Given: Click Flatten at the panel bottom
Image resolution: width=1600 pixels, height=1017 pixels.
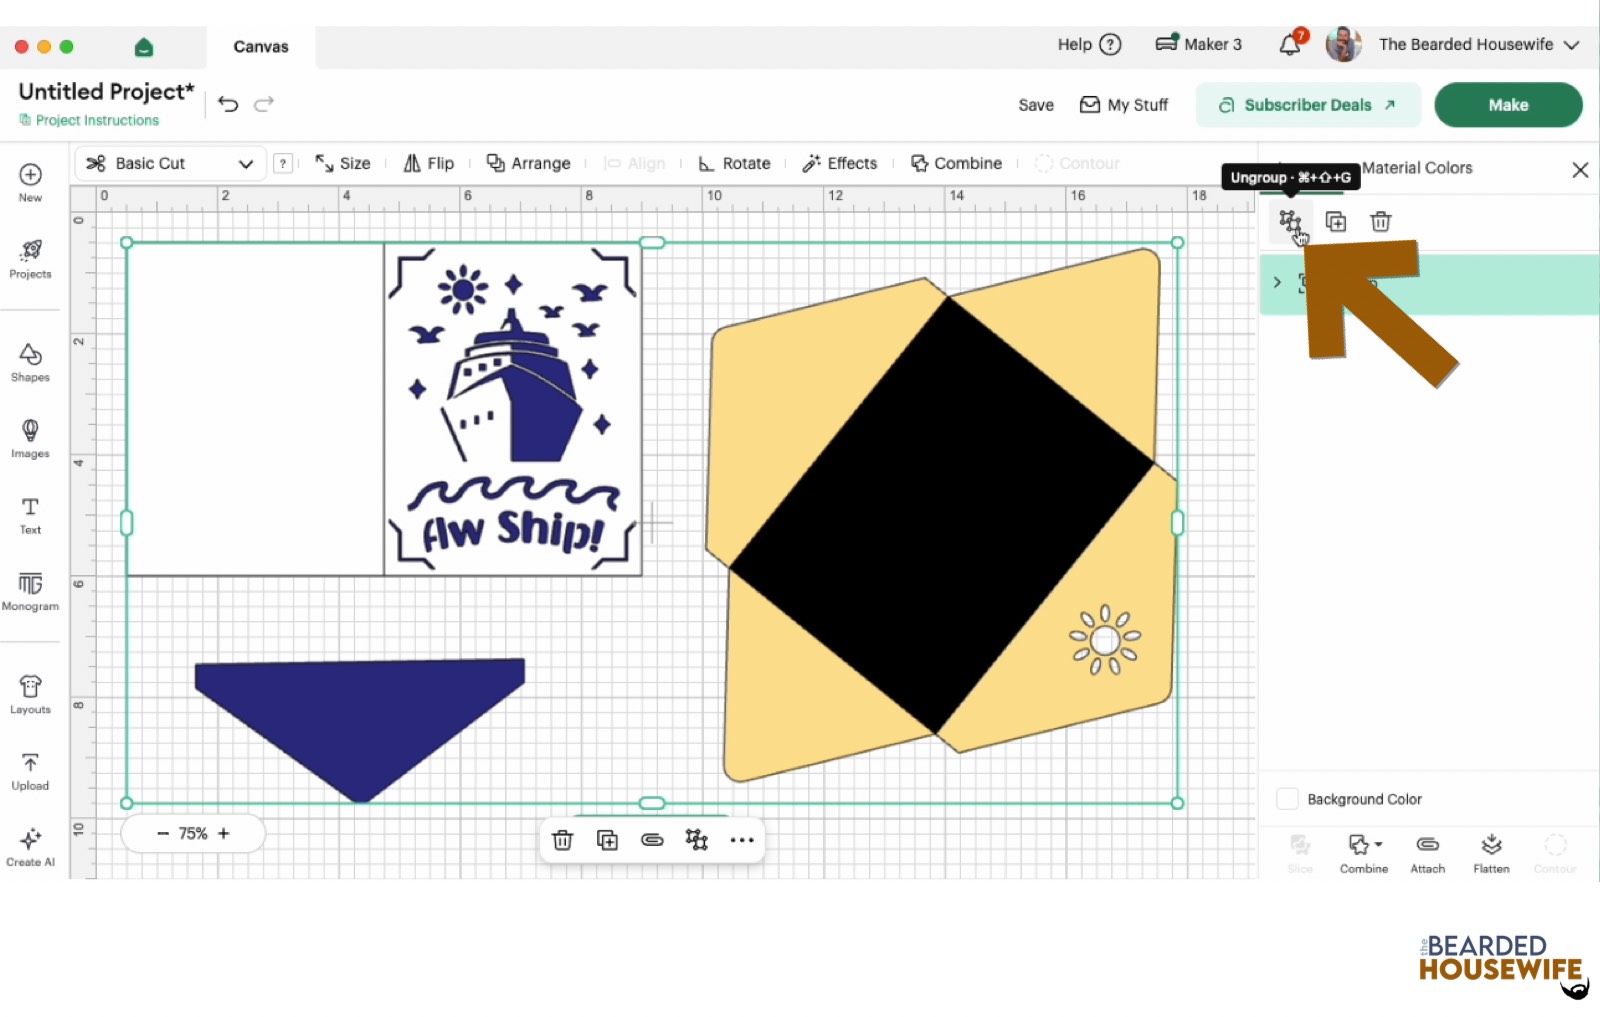Looking at the screenshot, I should click(x=1491, y=854).
